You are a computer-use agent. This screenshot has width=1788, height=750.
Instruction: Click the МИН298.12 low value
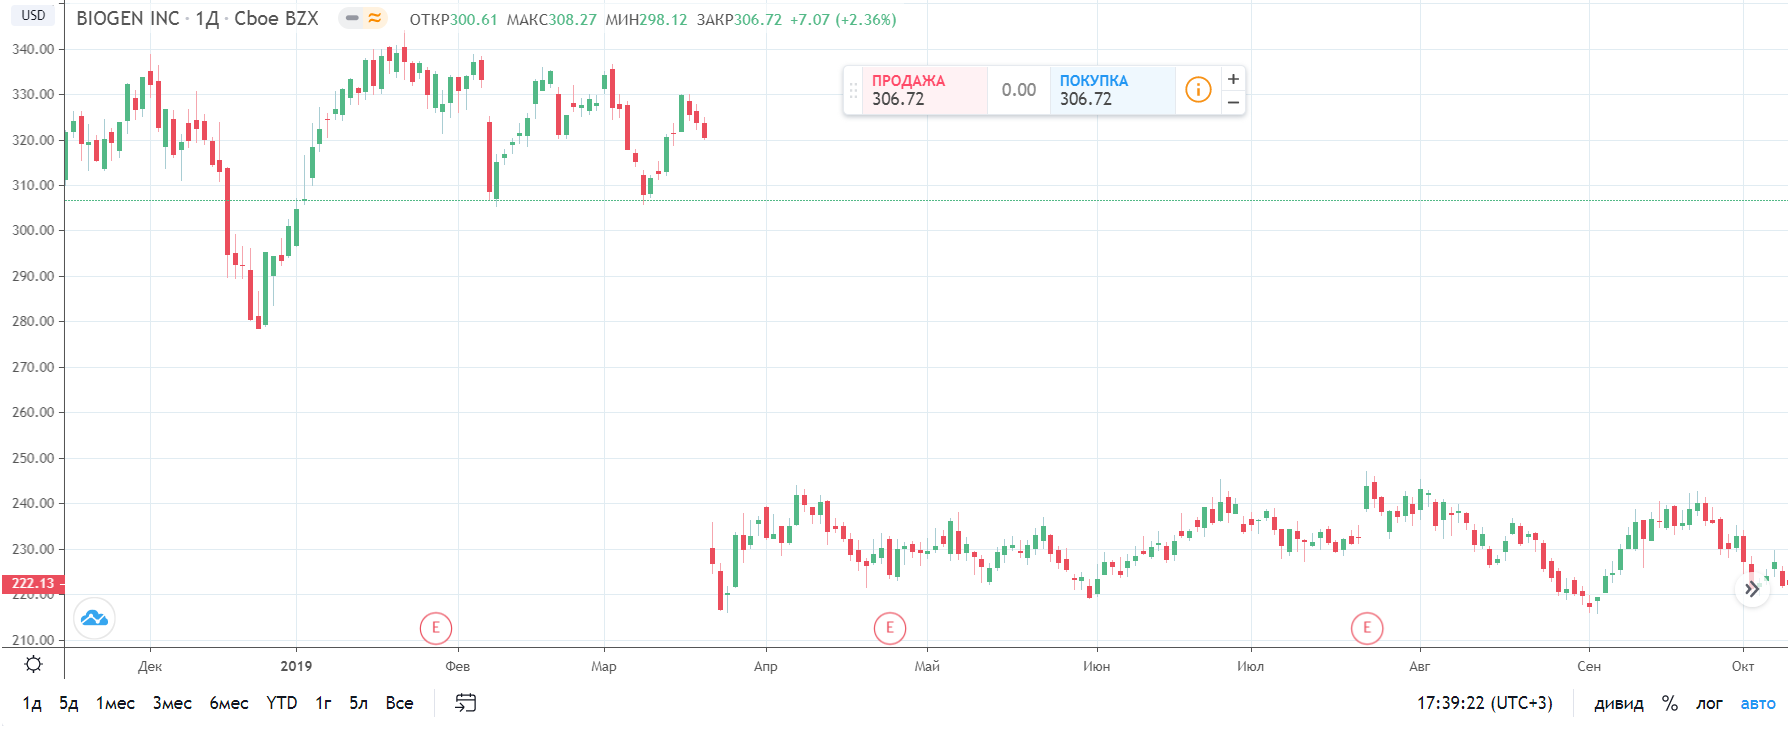pyautogui.click(x=646, y=19)
